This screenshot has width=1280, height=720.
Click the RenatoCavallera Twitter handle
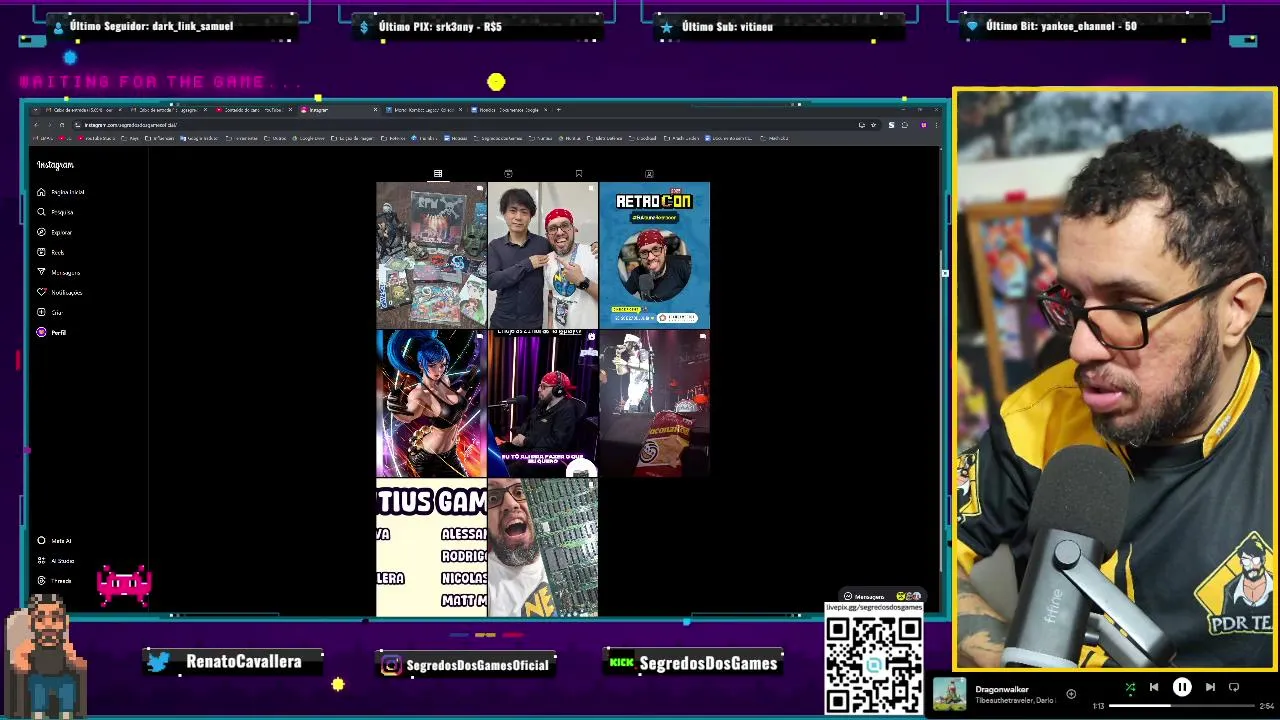[243, 662]
